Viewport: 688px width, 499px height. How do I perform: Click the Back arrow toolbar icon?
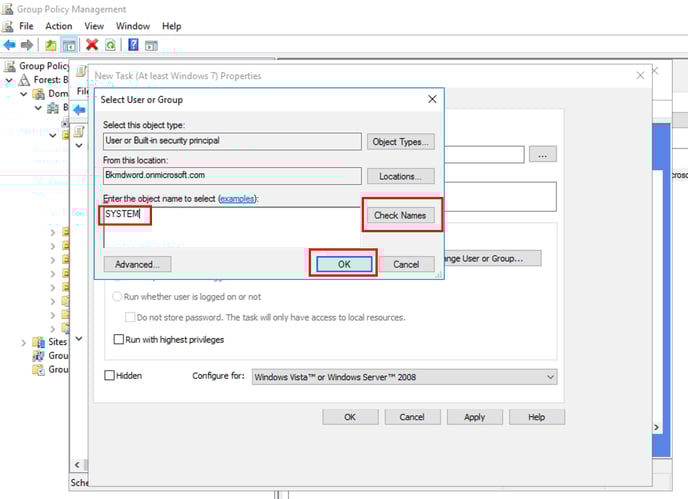9,45
